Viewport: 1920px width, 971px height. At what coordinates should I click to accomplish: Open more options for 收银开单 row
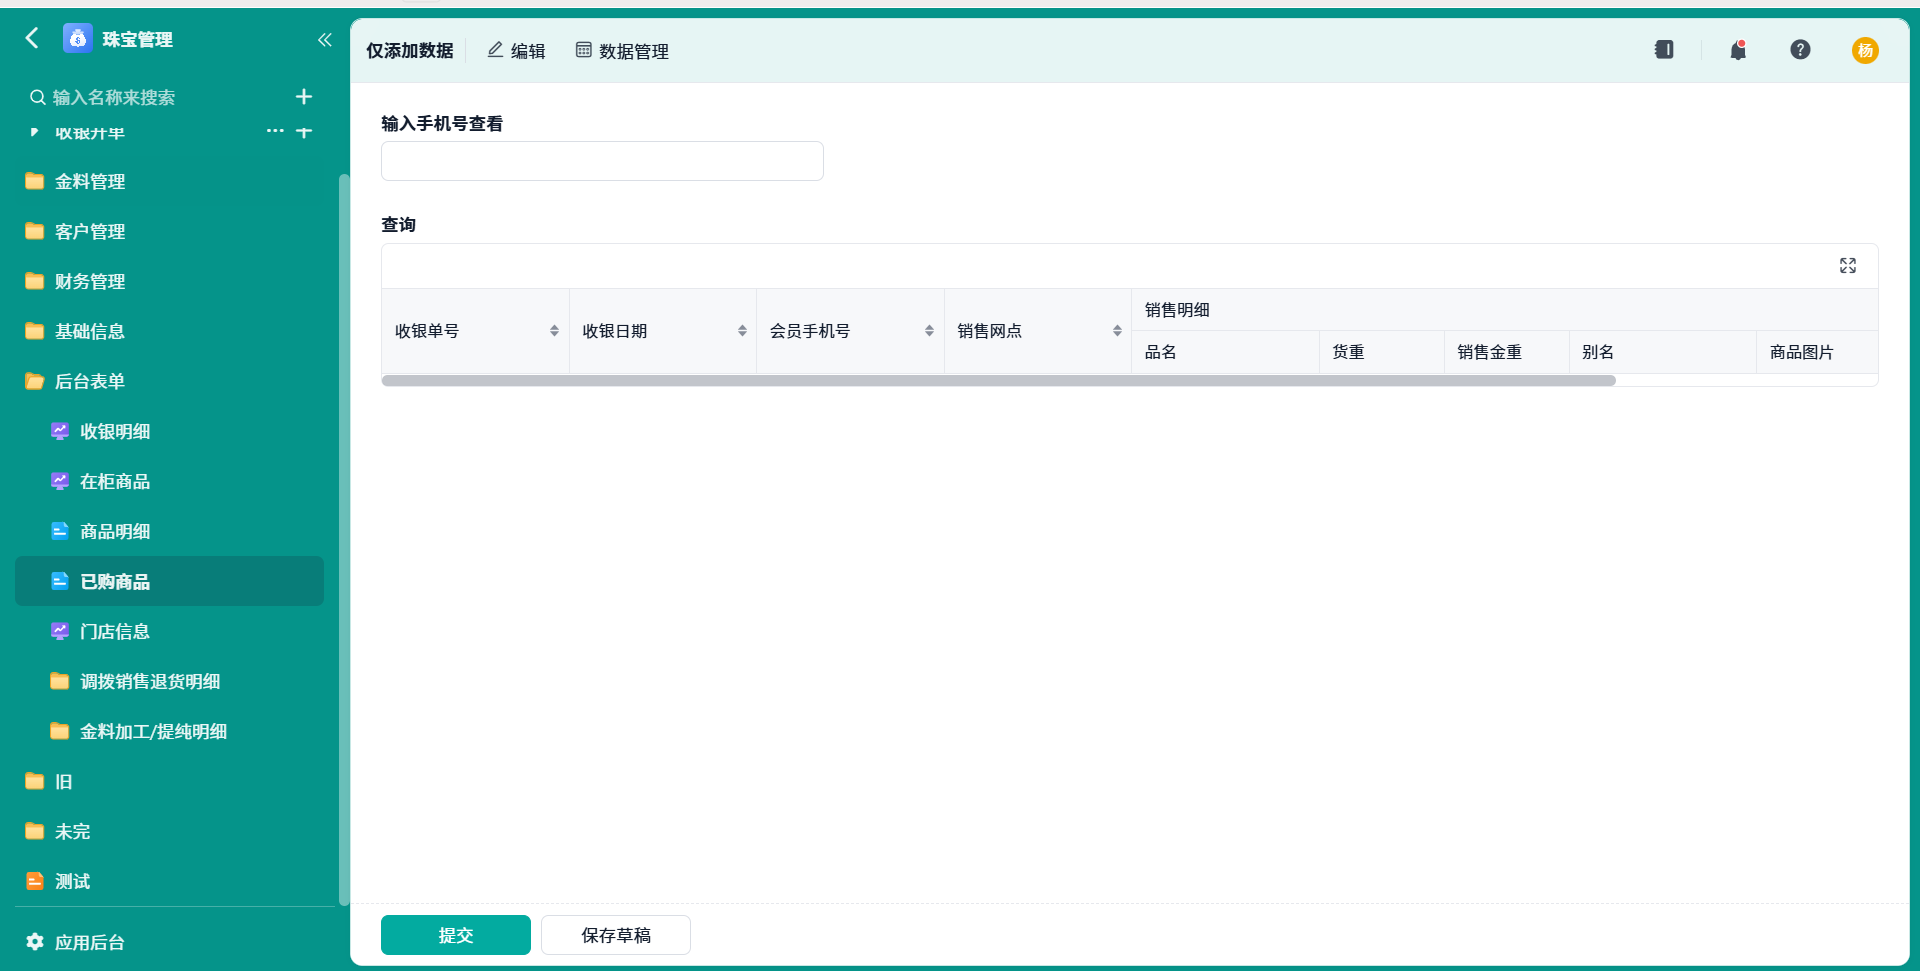click(x=275, y=131)
